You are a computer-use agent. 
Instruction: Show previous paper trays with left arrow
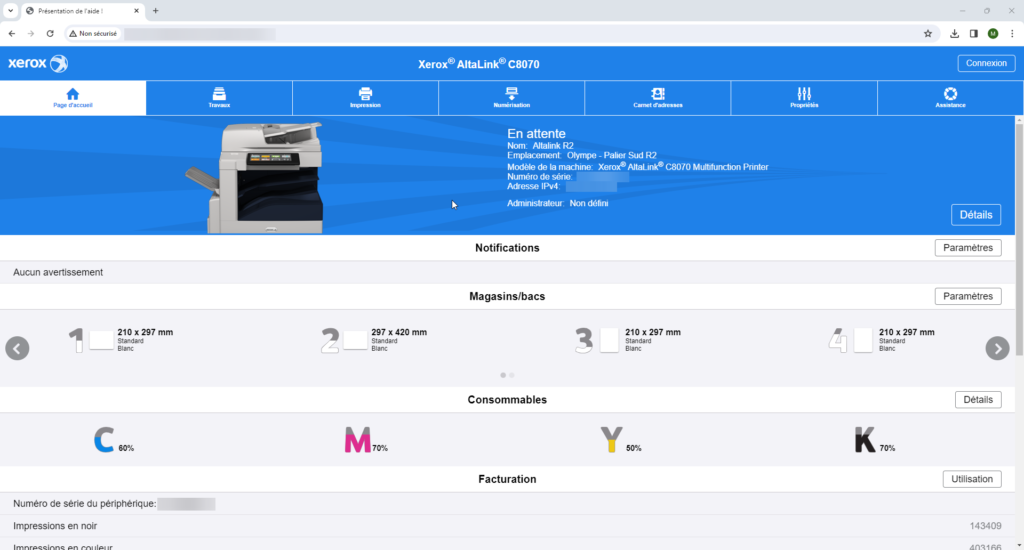point(17,348)
